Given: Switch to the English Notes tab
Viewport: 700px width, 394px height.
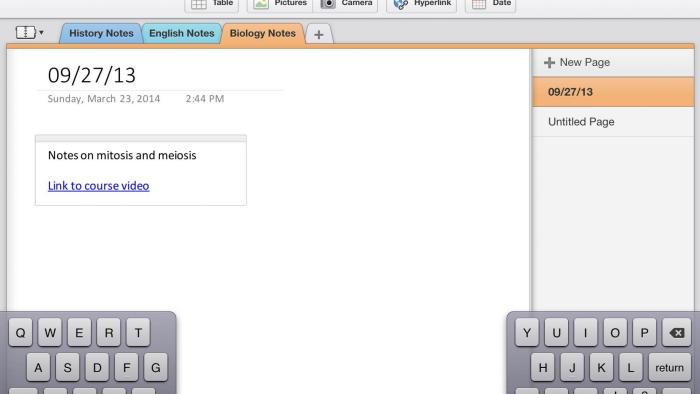Looking at the screenshot, I should click(x=182, y=33).
